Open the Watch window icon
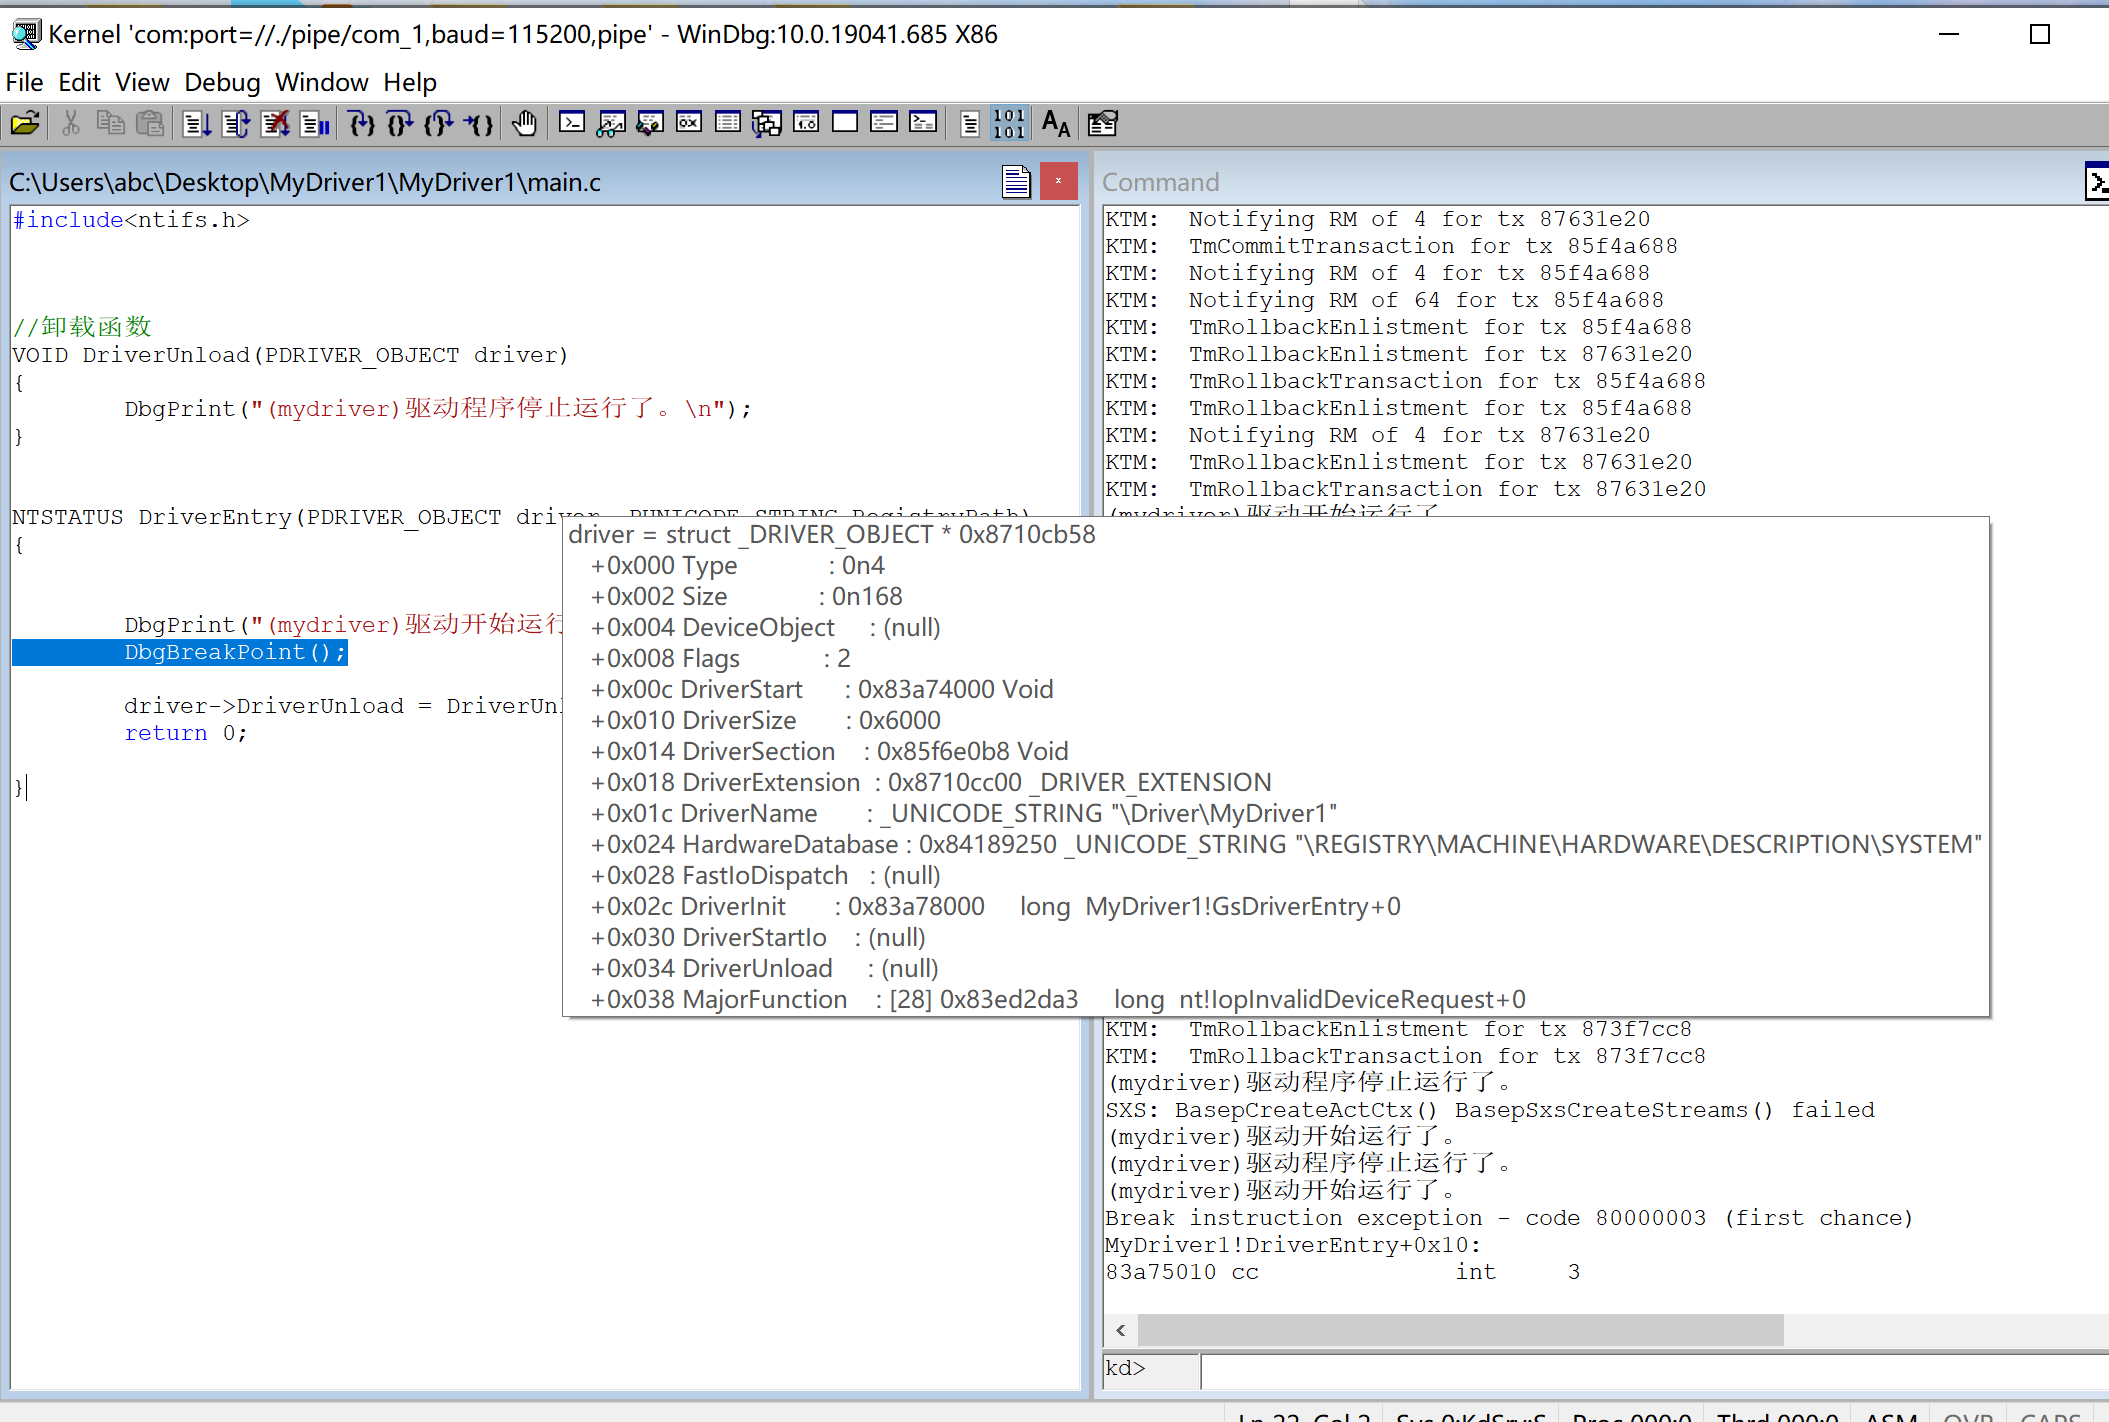2109x1422 pixels. pyautogui.click(x=611, y=124)
